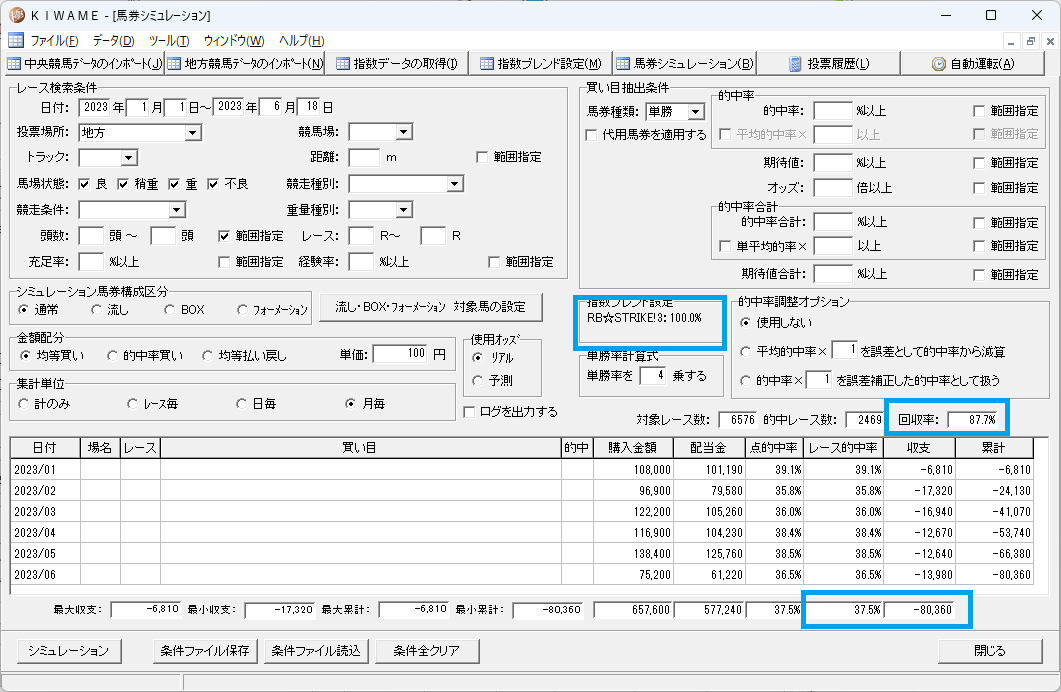Open 中央競馬データのインポート toolbar button
This screenshot has width=1061, height=692.
tap(85, 64)
